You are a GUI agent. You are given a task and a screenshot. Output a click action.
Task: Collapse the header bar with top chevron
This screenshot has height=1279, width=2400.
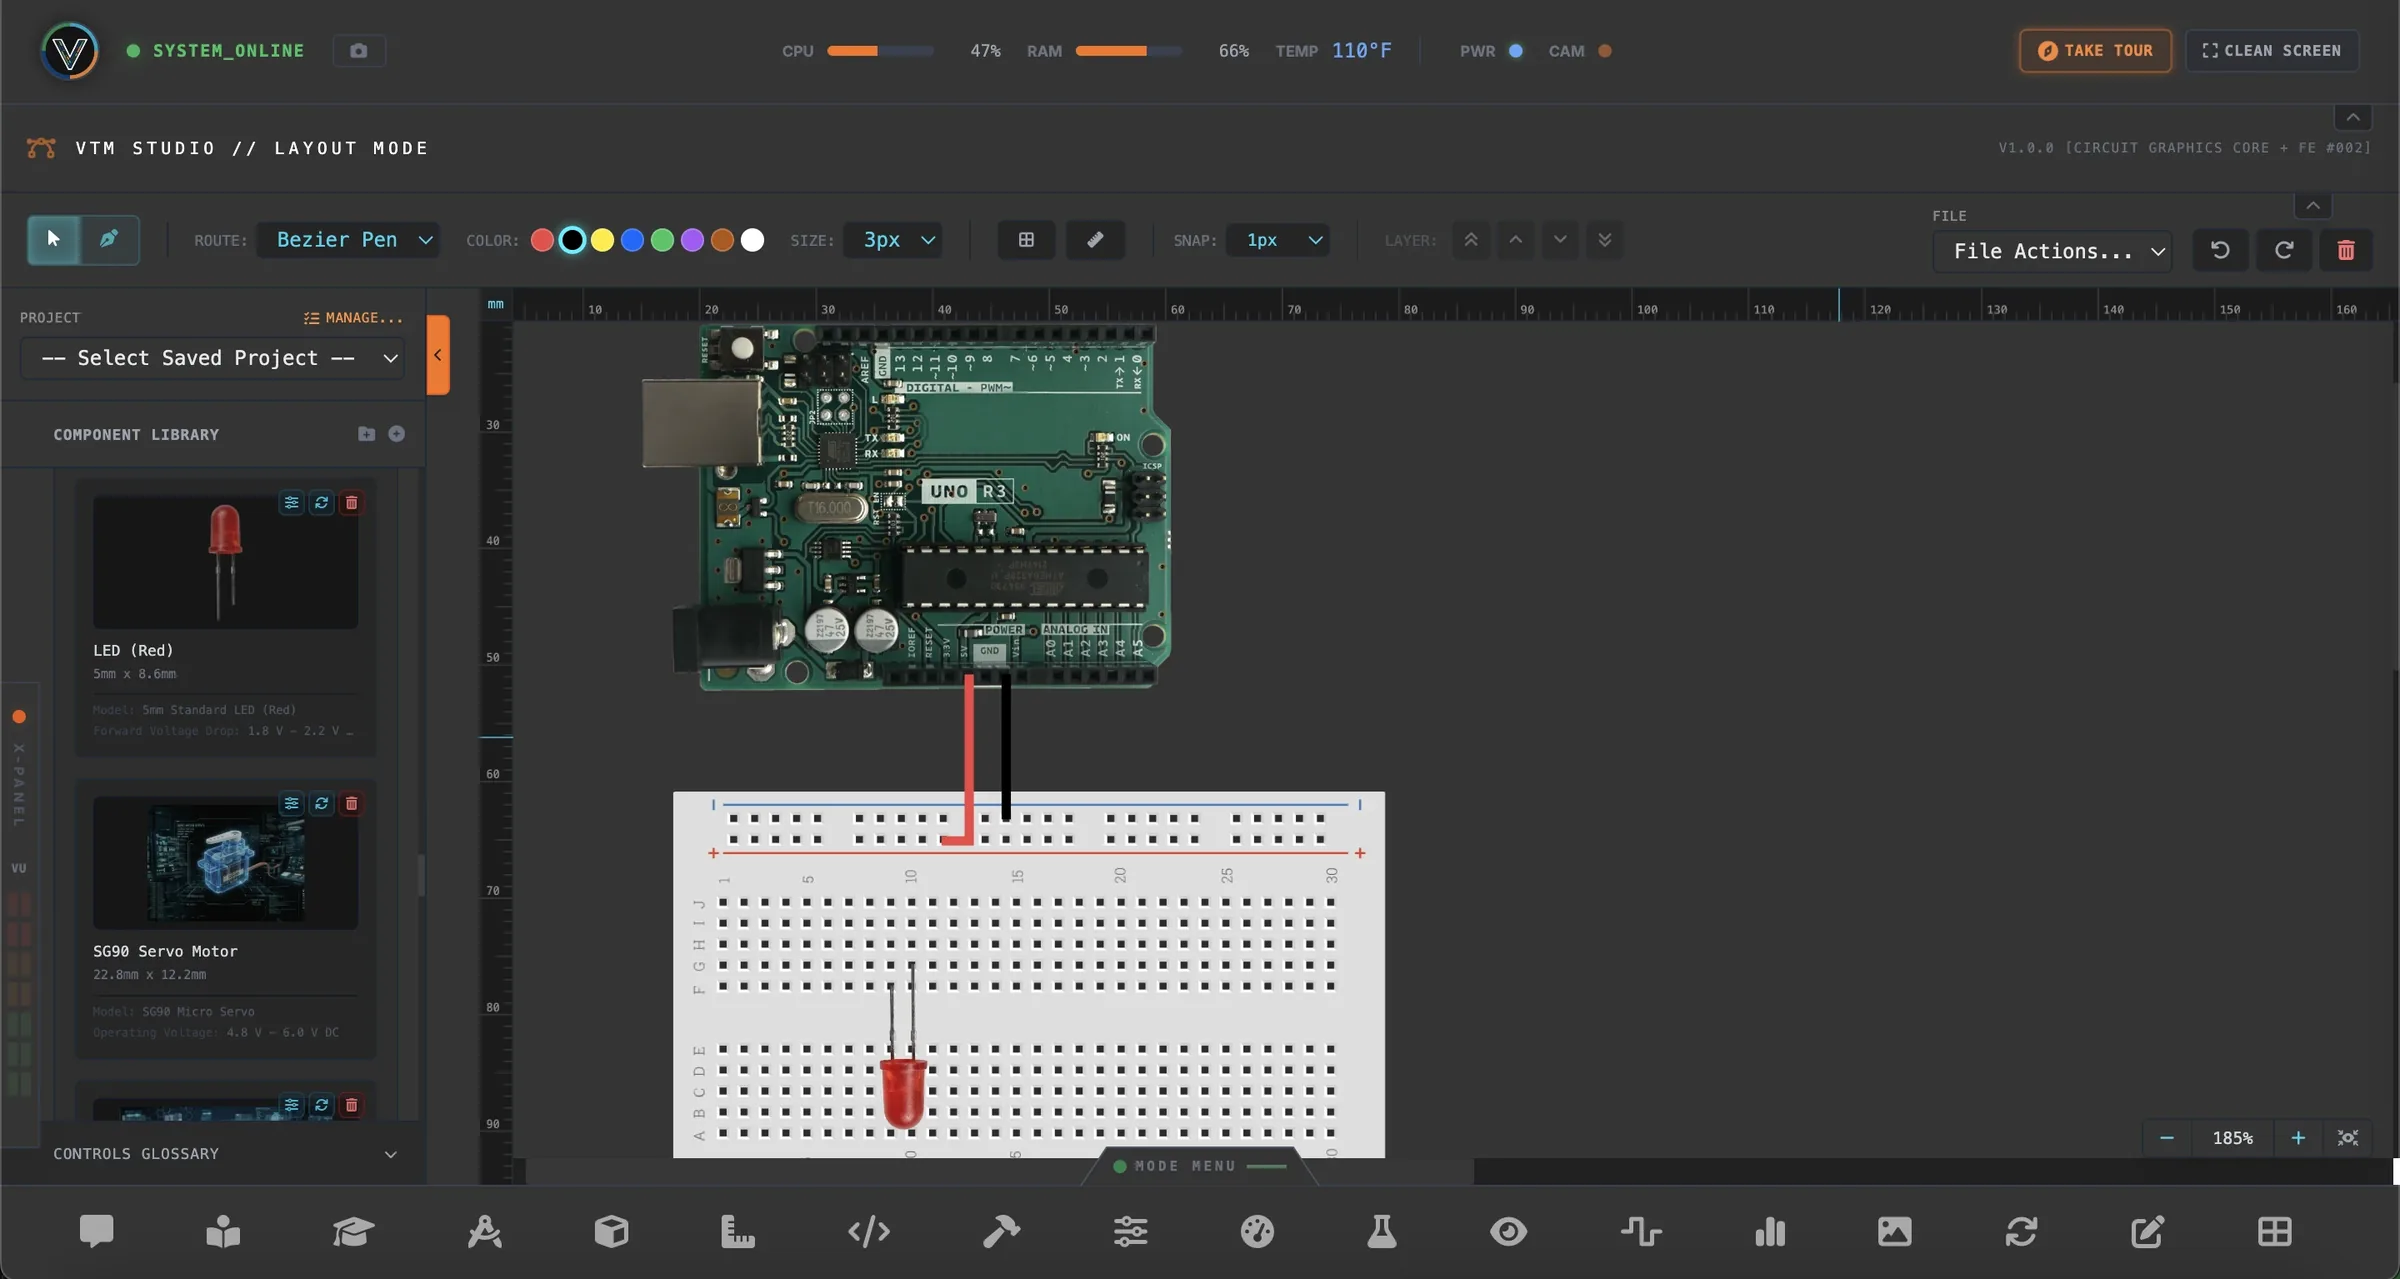coord(2353,118)
